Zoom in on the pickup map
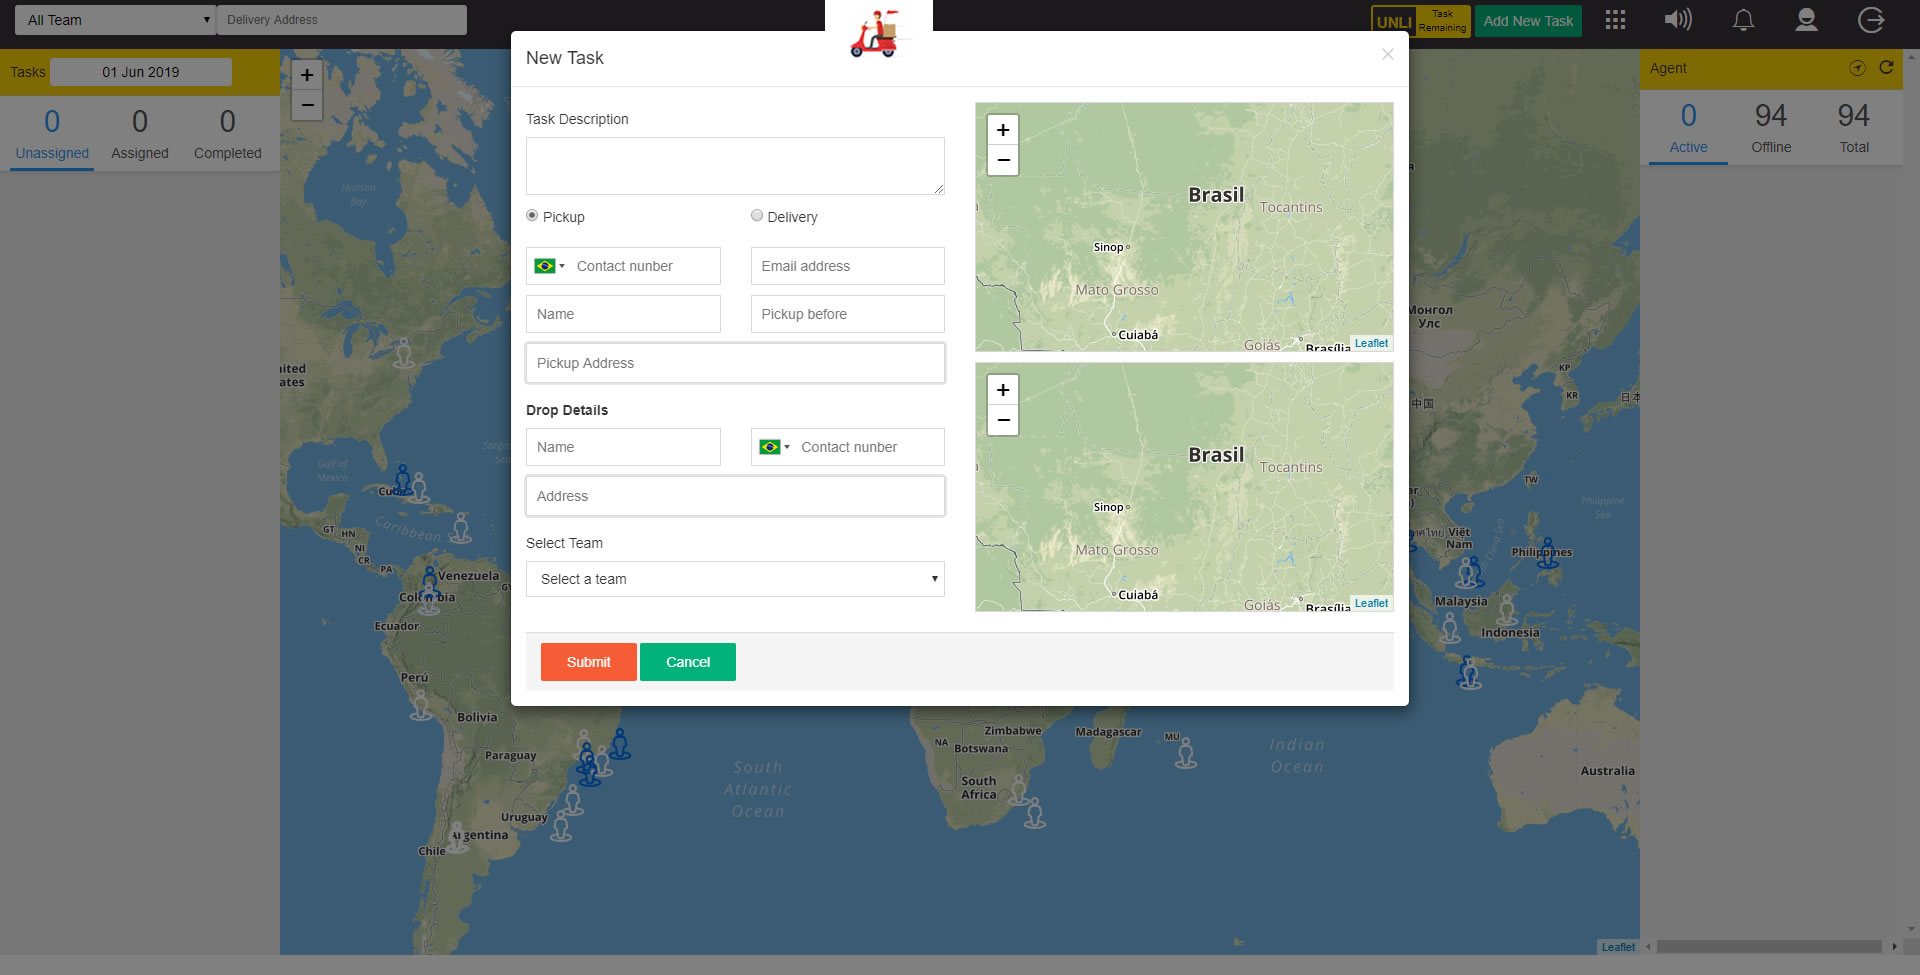This screenshot has height=975, width=1920. click(1003, 130)
